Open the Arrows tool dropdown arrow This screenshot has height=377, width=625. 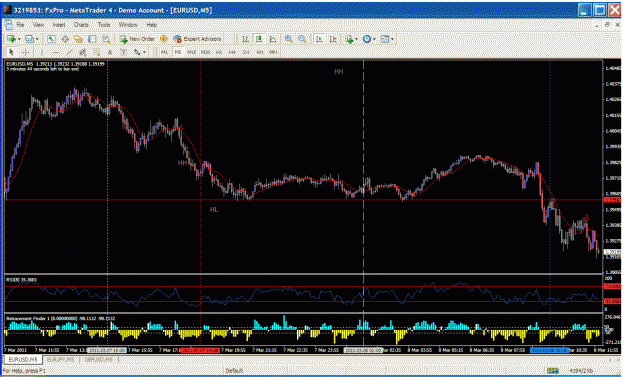(144, 52)
